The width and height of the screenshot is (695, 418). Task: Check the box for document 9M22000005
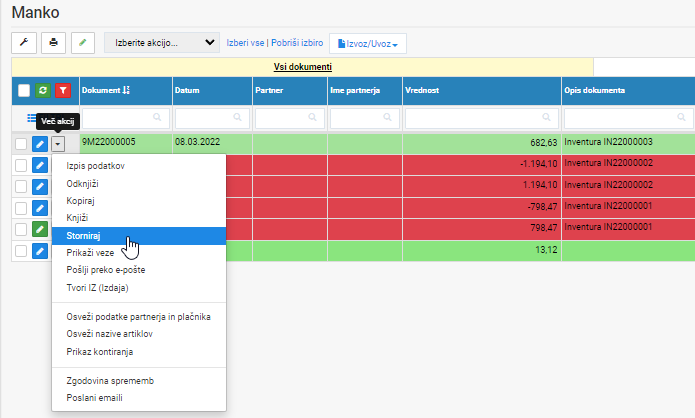pos(21,144)
